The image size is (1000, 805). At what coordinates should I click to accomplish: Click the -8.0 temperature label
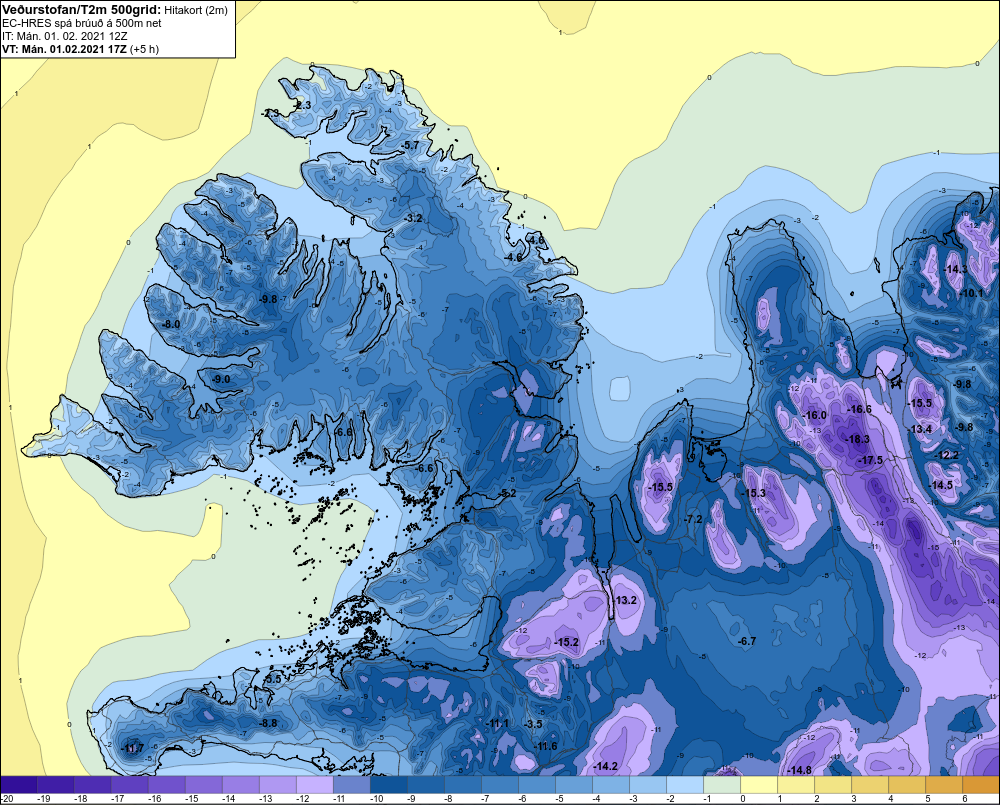click(x=170, y=324)
